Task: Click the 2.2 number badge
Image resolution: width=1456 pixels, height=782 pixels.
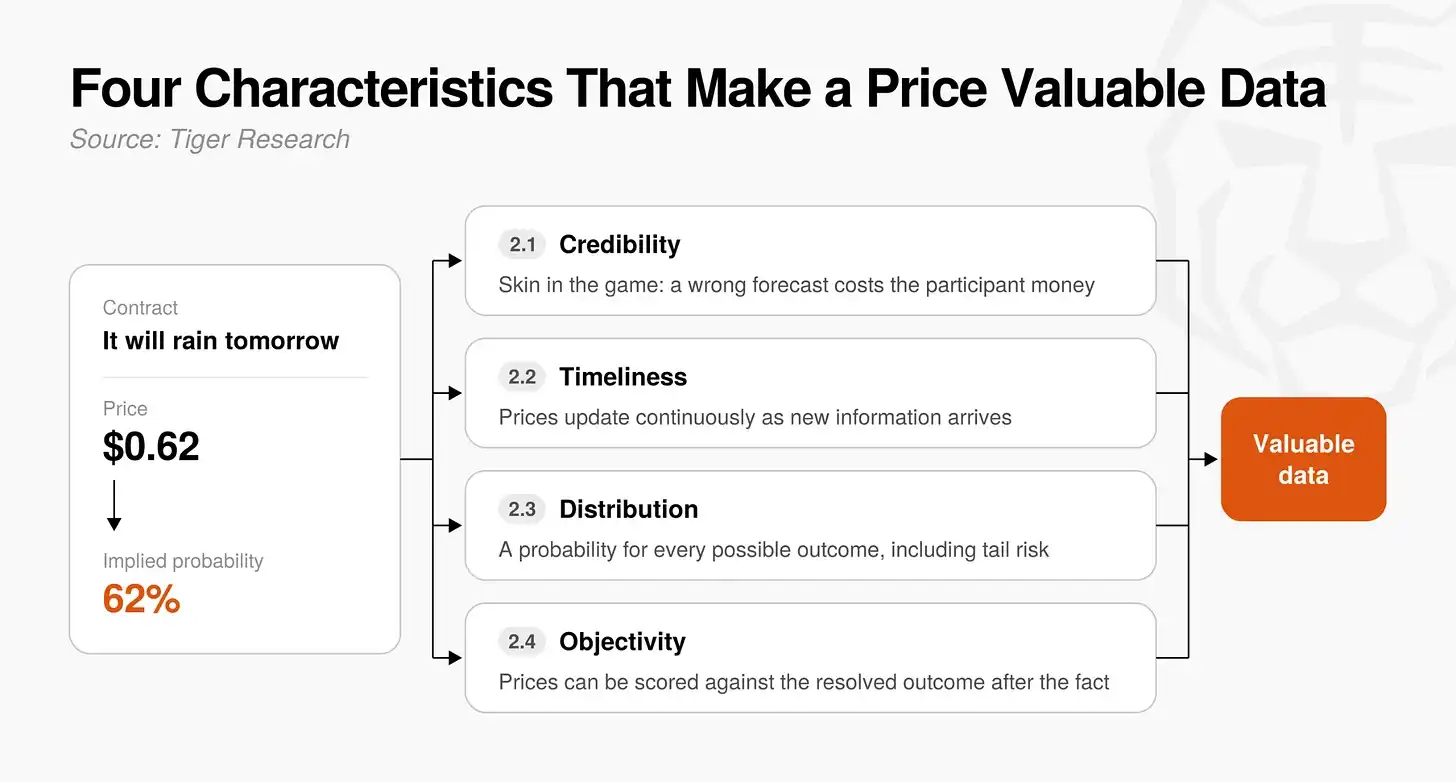Action: point(521,377)
